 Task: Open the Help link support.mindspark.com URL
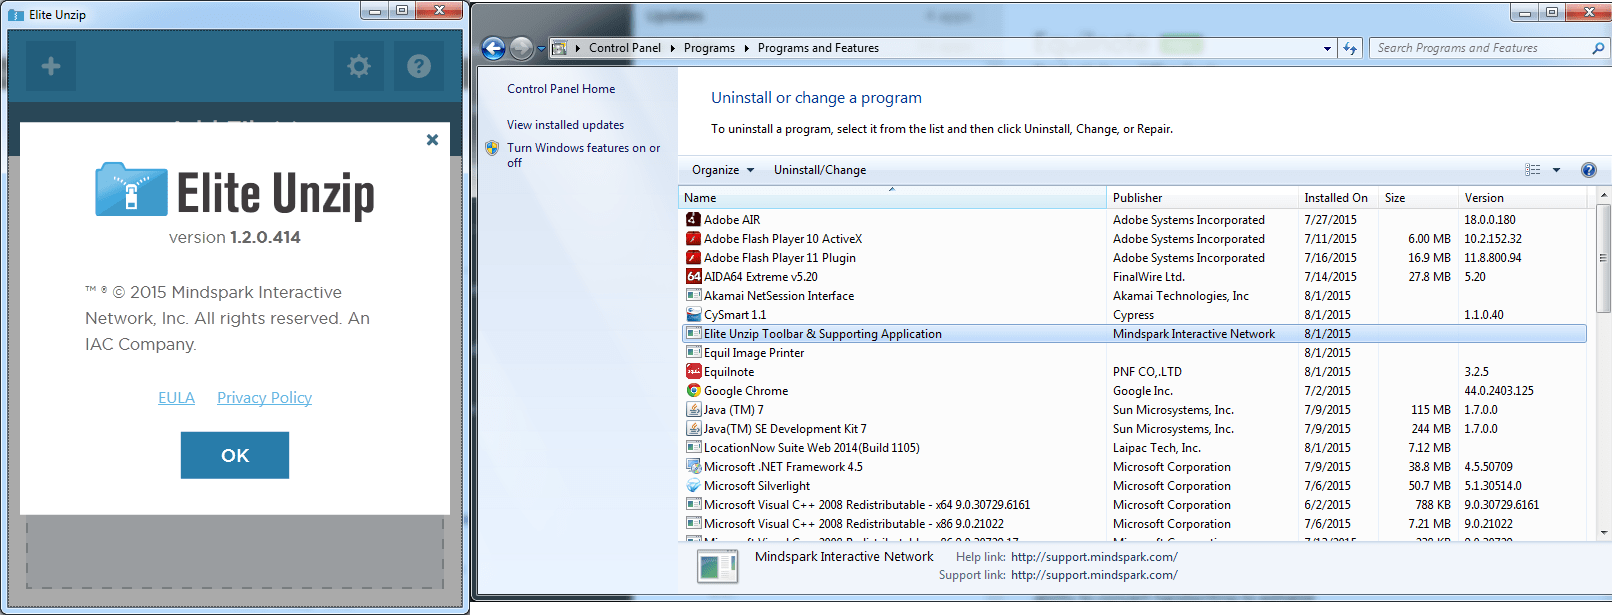pos(1094,557)
